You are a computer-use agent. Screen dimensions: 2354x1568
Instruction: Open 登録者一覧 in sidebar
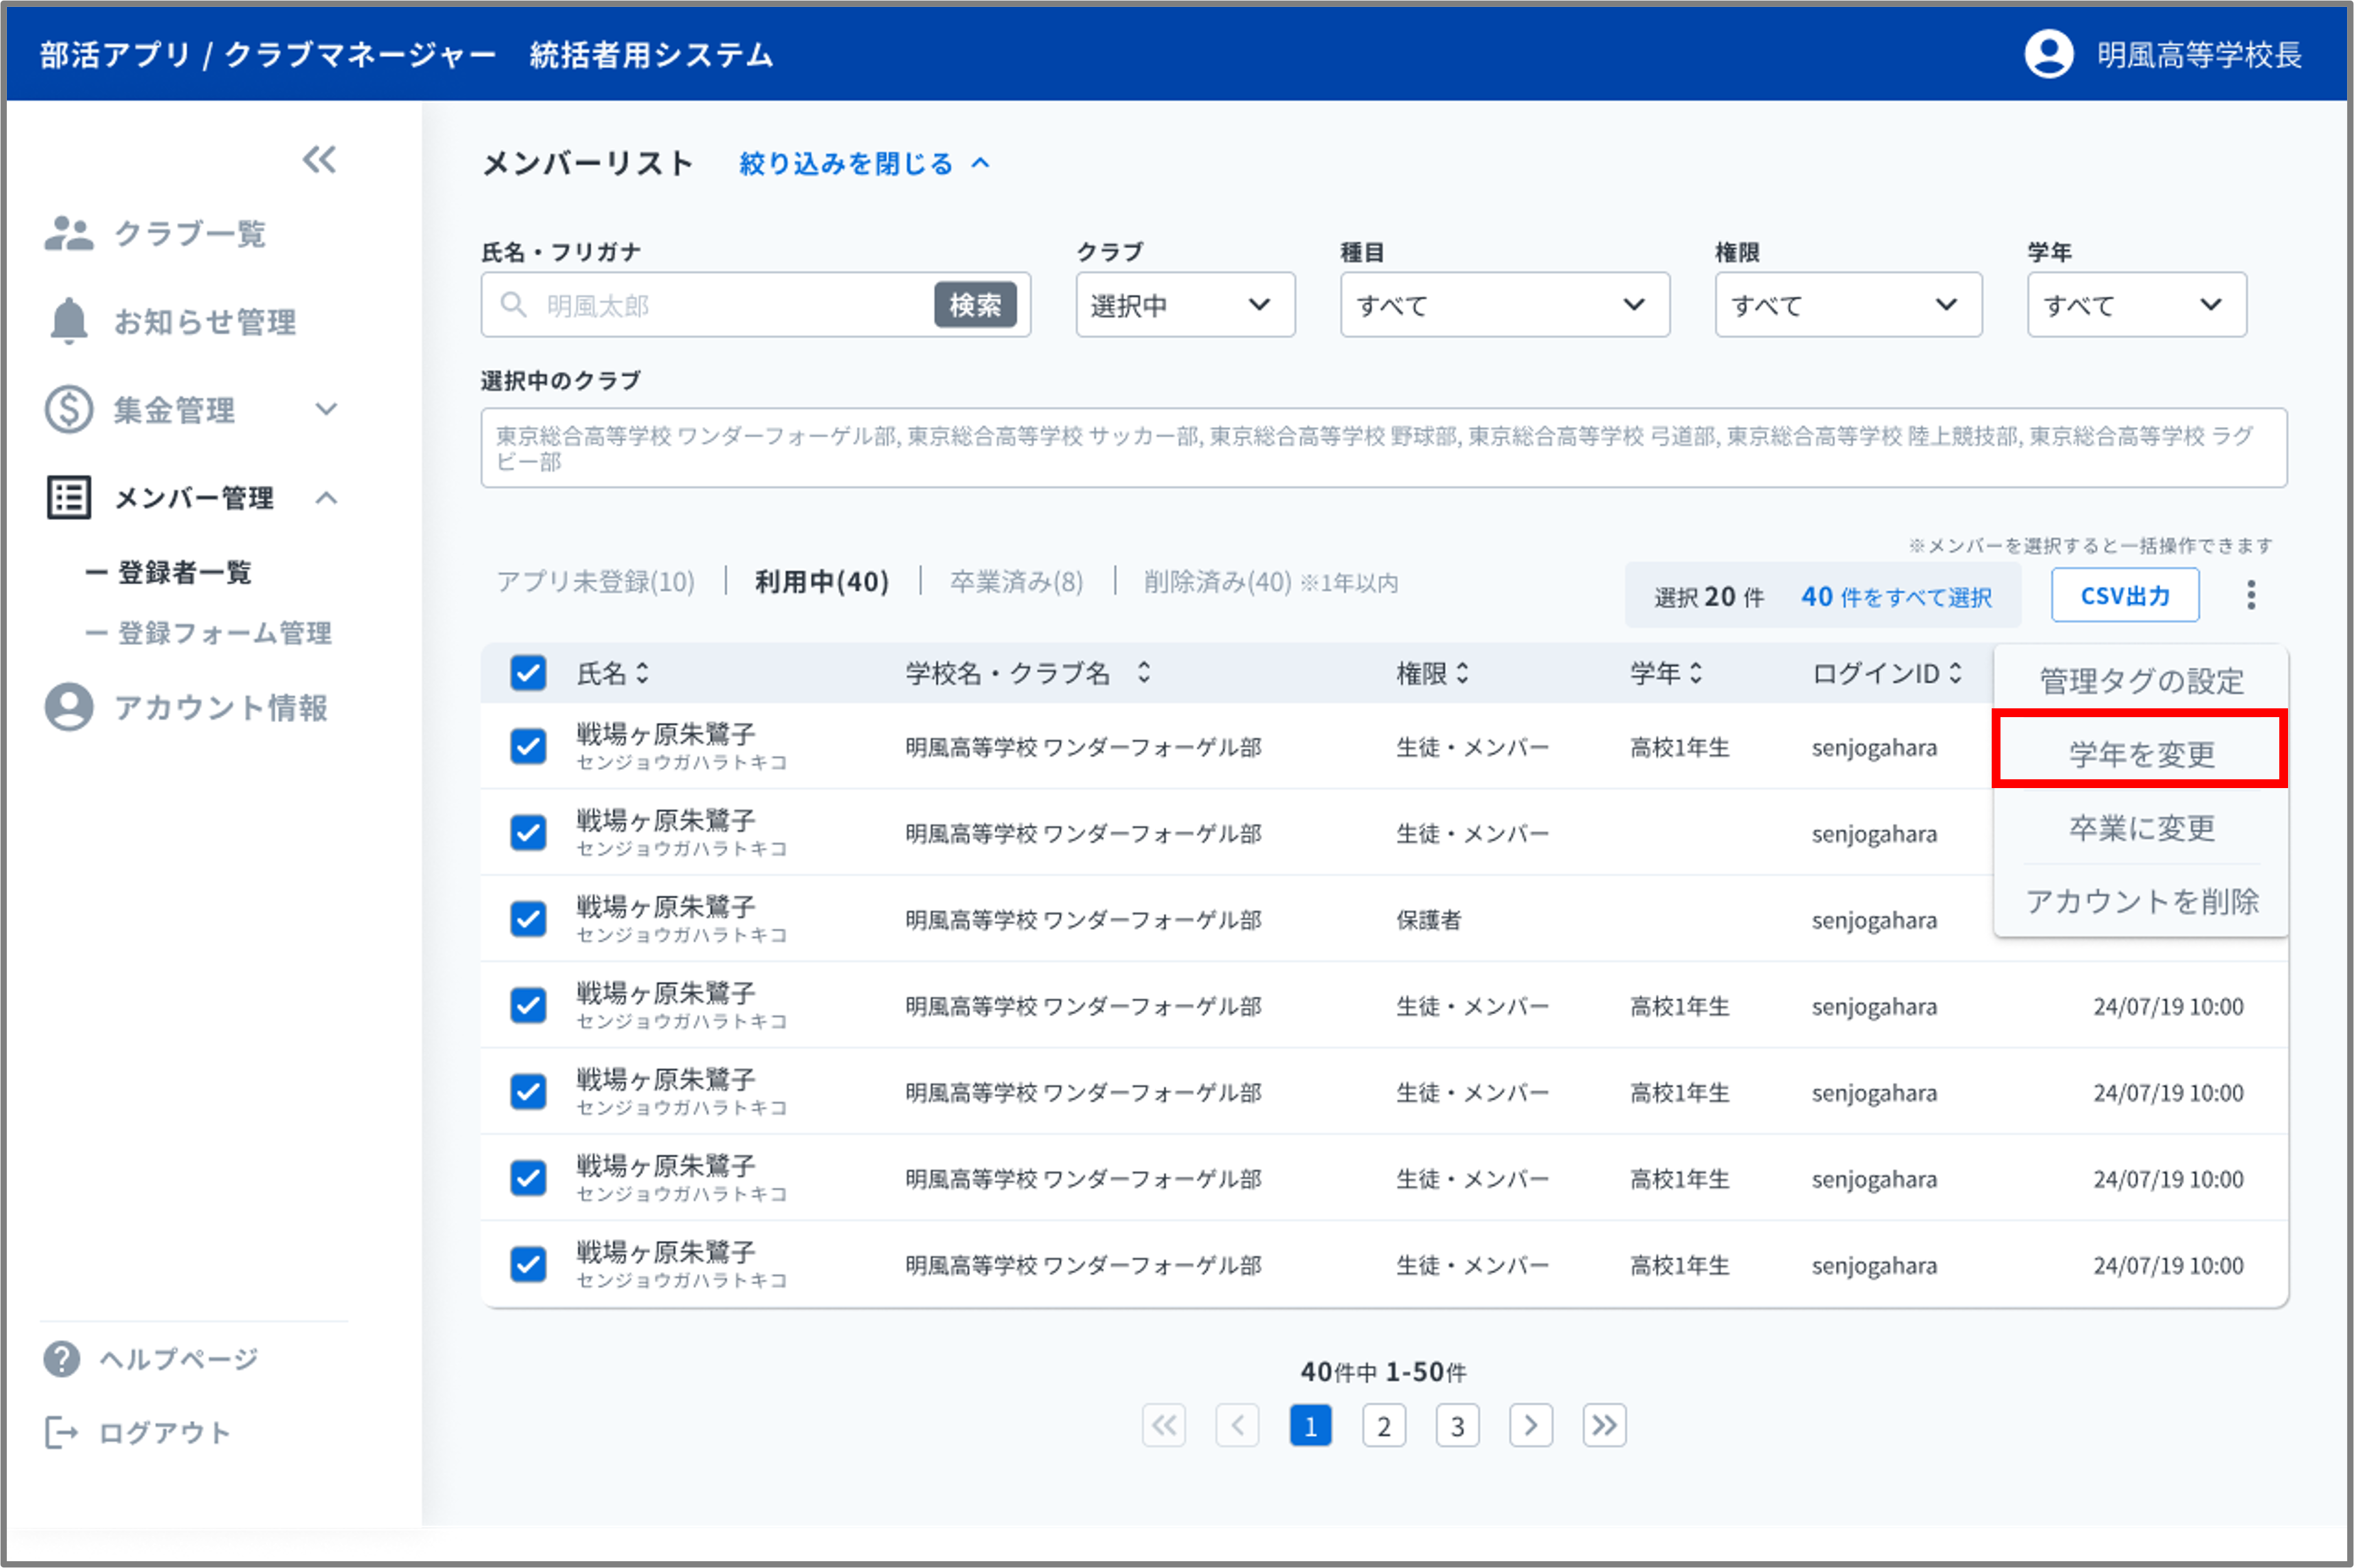(184, 572)
